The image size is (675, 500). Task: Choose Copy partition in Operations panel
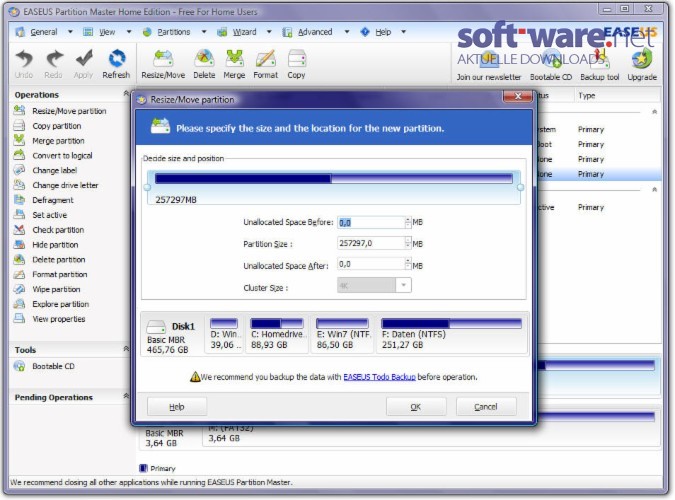tap(48, 126)
